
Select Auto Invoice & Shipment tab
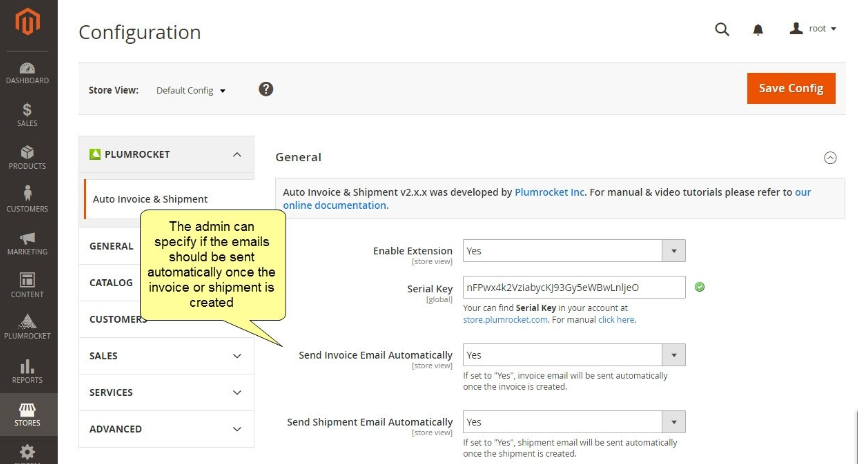(150, 199)
